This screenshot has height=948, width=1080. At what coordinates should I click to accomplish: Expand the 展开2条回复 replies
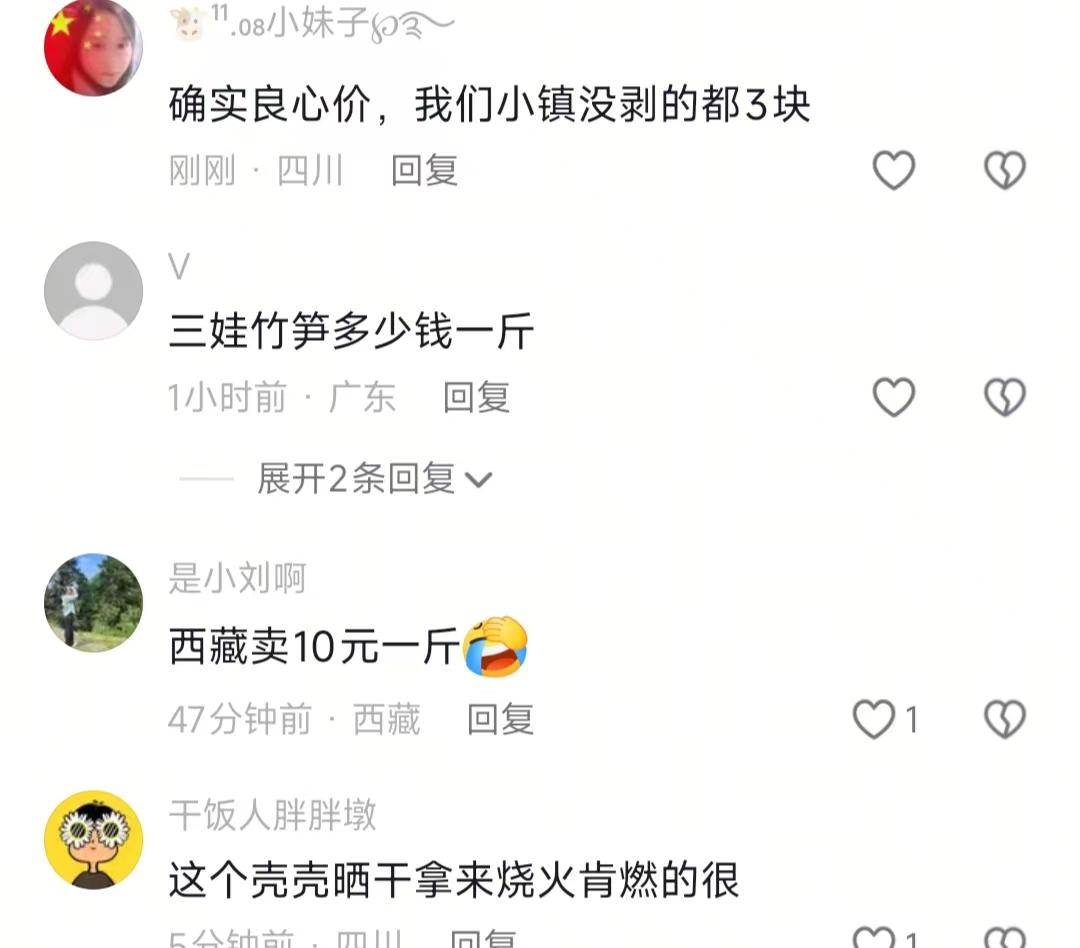(x=375, y=478)
